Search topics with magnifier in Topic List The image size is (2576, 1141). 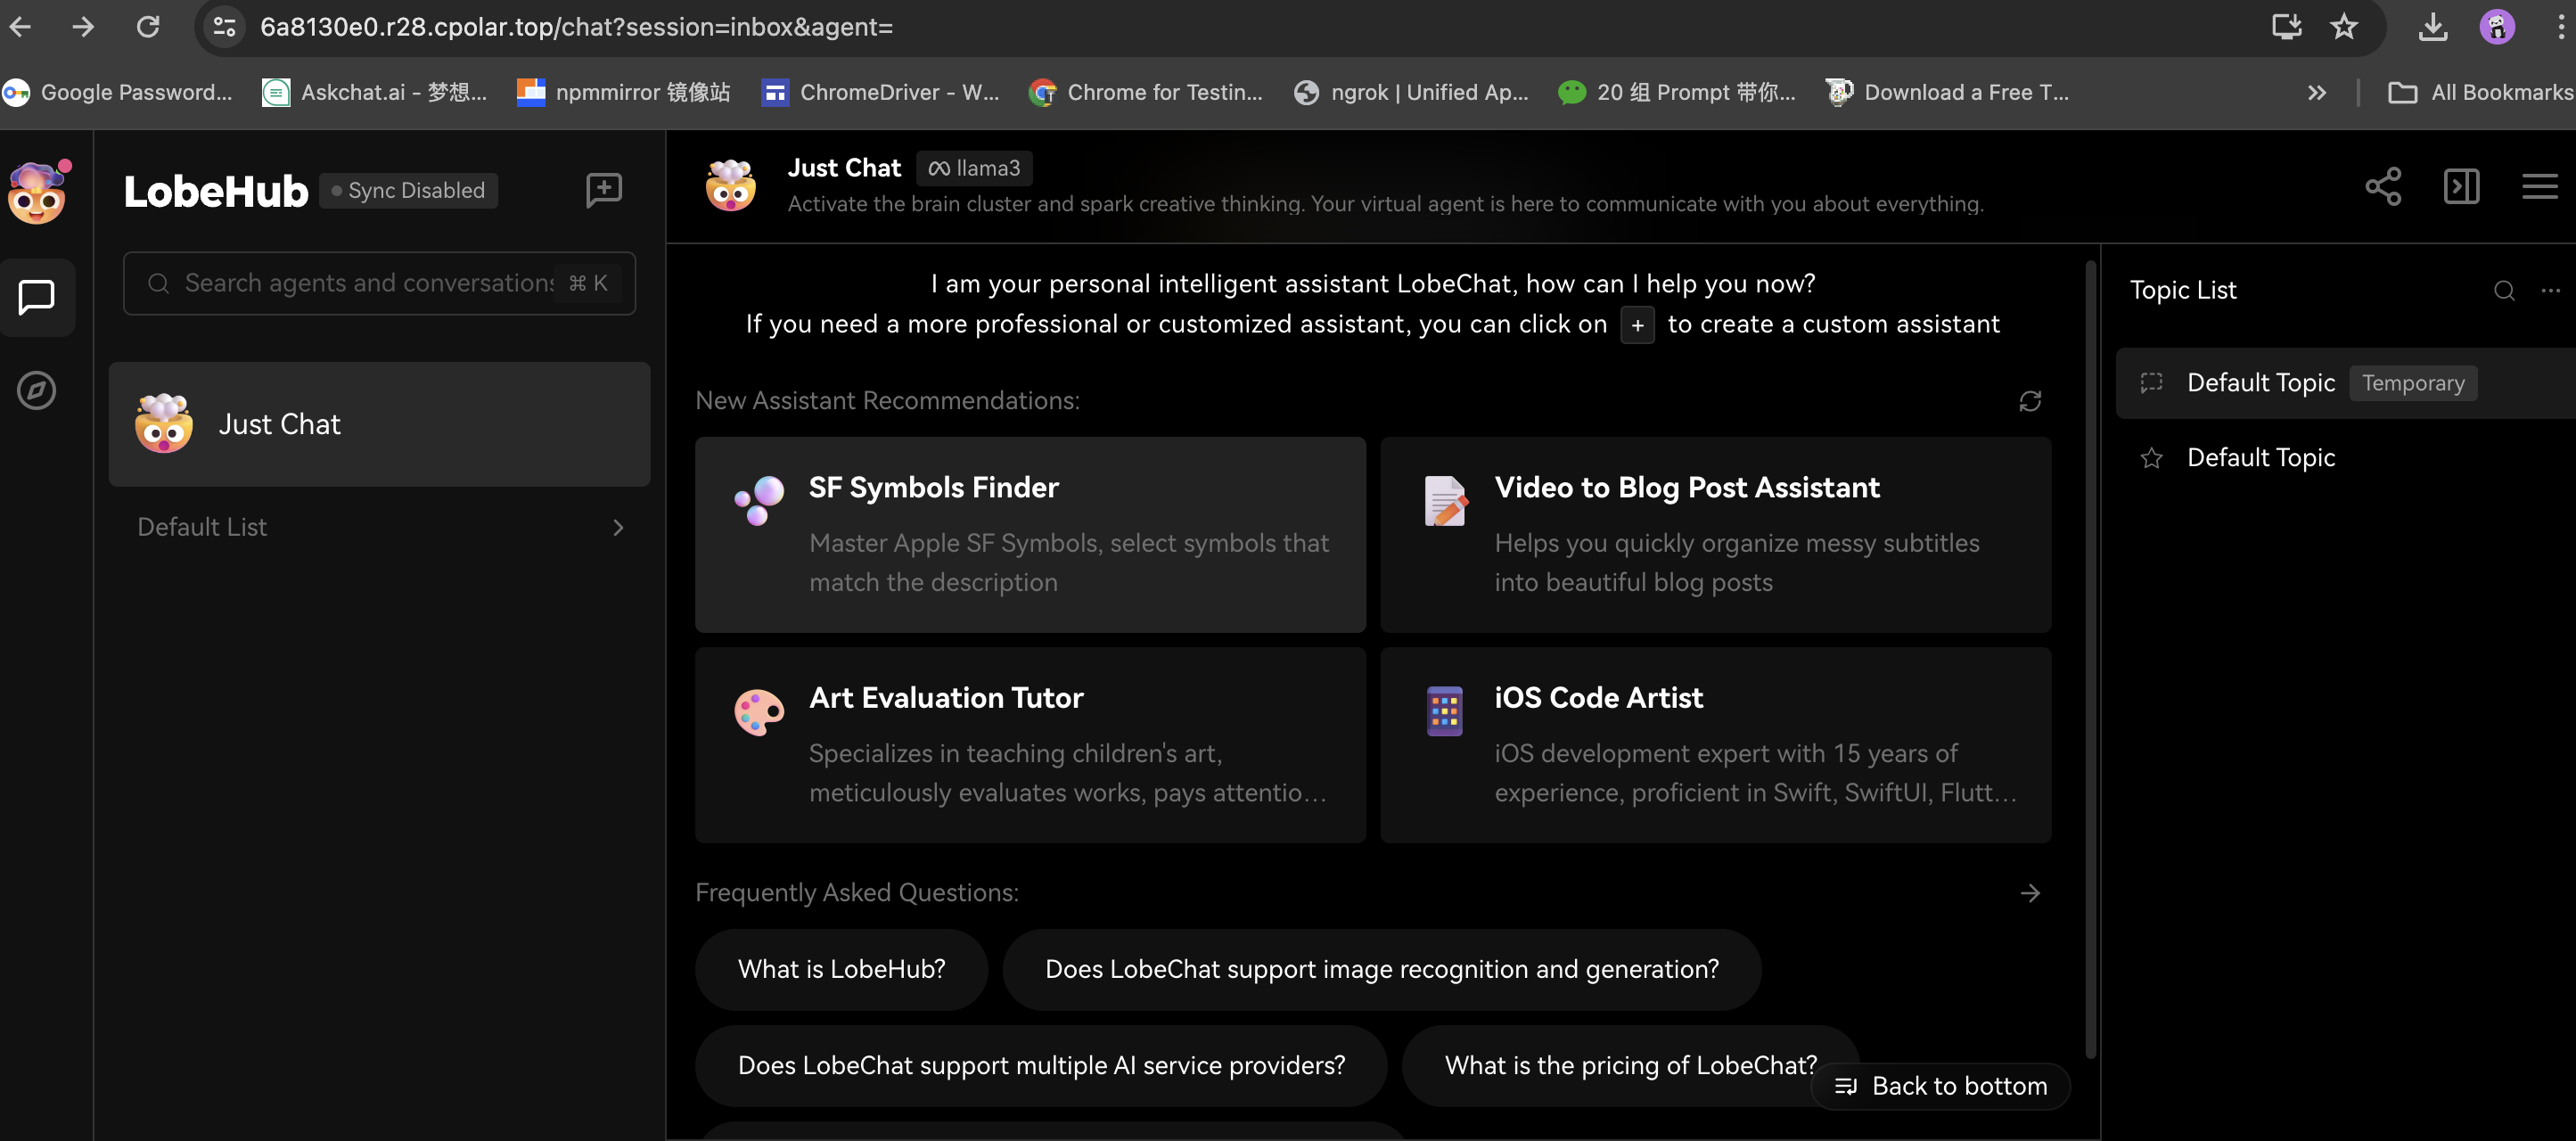point(2503,291)
